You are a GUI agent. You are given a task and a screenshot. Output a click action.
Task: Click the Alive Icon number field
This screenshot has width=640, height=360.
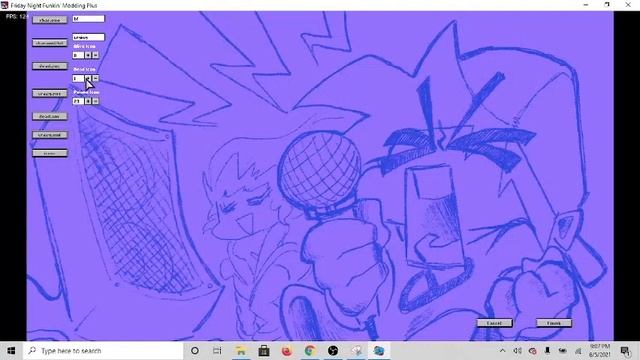tap(78, 55)
